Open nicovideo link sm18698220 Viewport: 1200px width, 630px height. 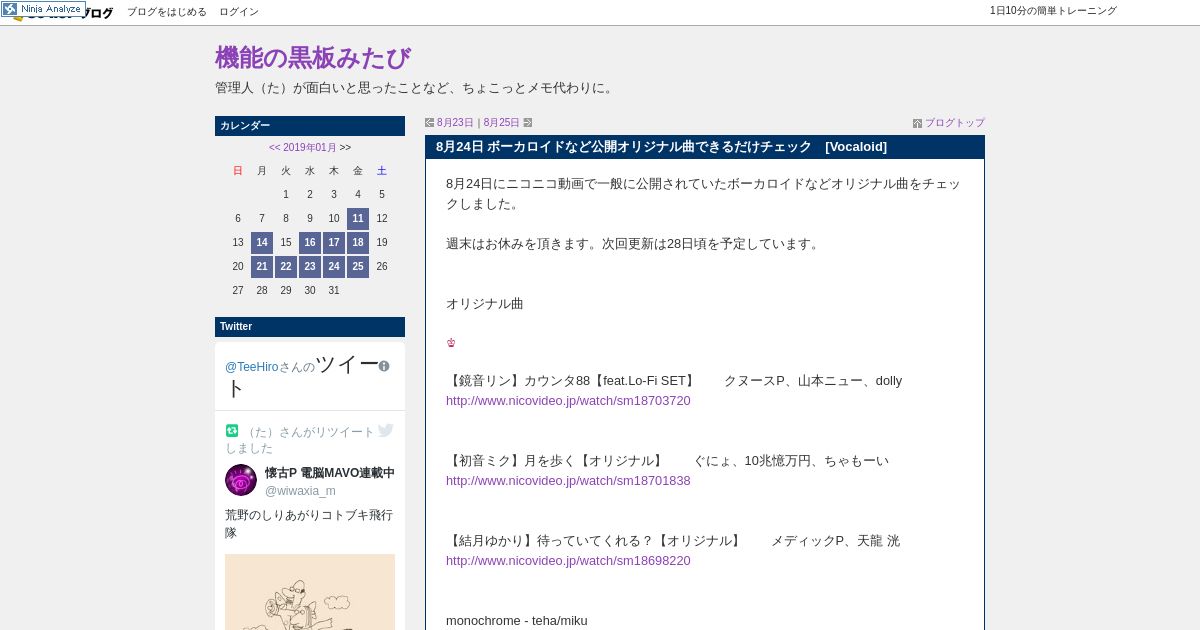pos(568,561)
